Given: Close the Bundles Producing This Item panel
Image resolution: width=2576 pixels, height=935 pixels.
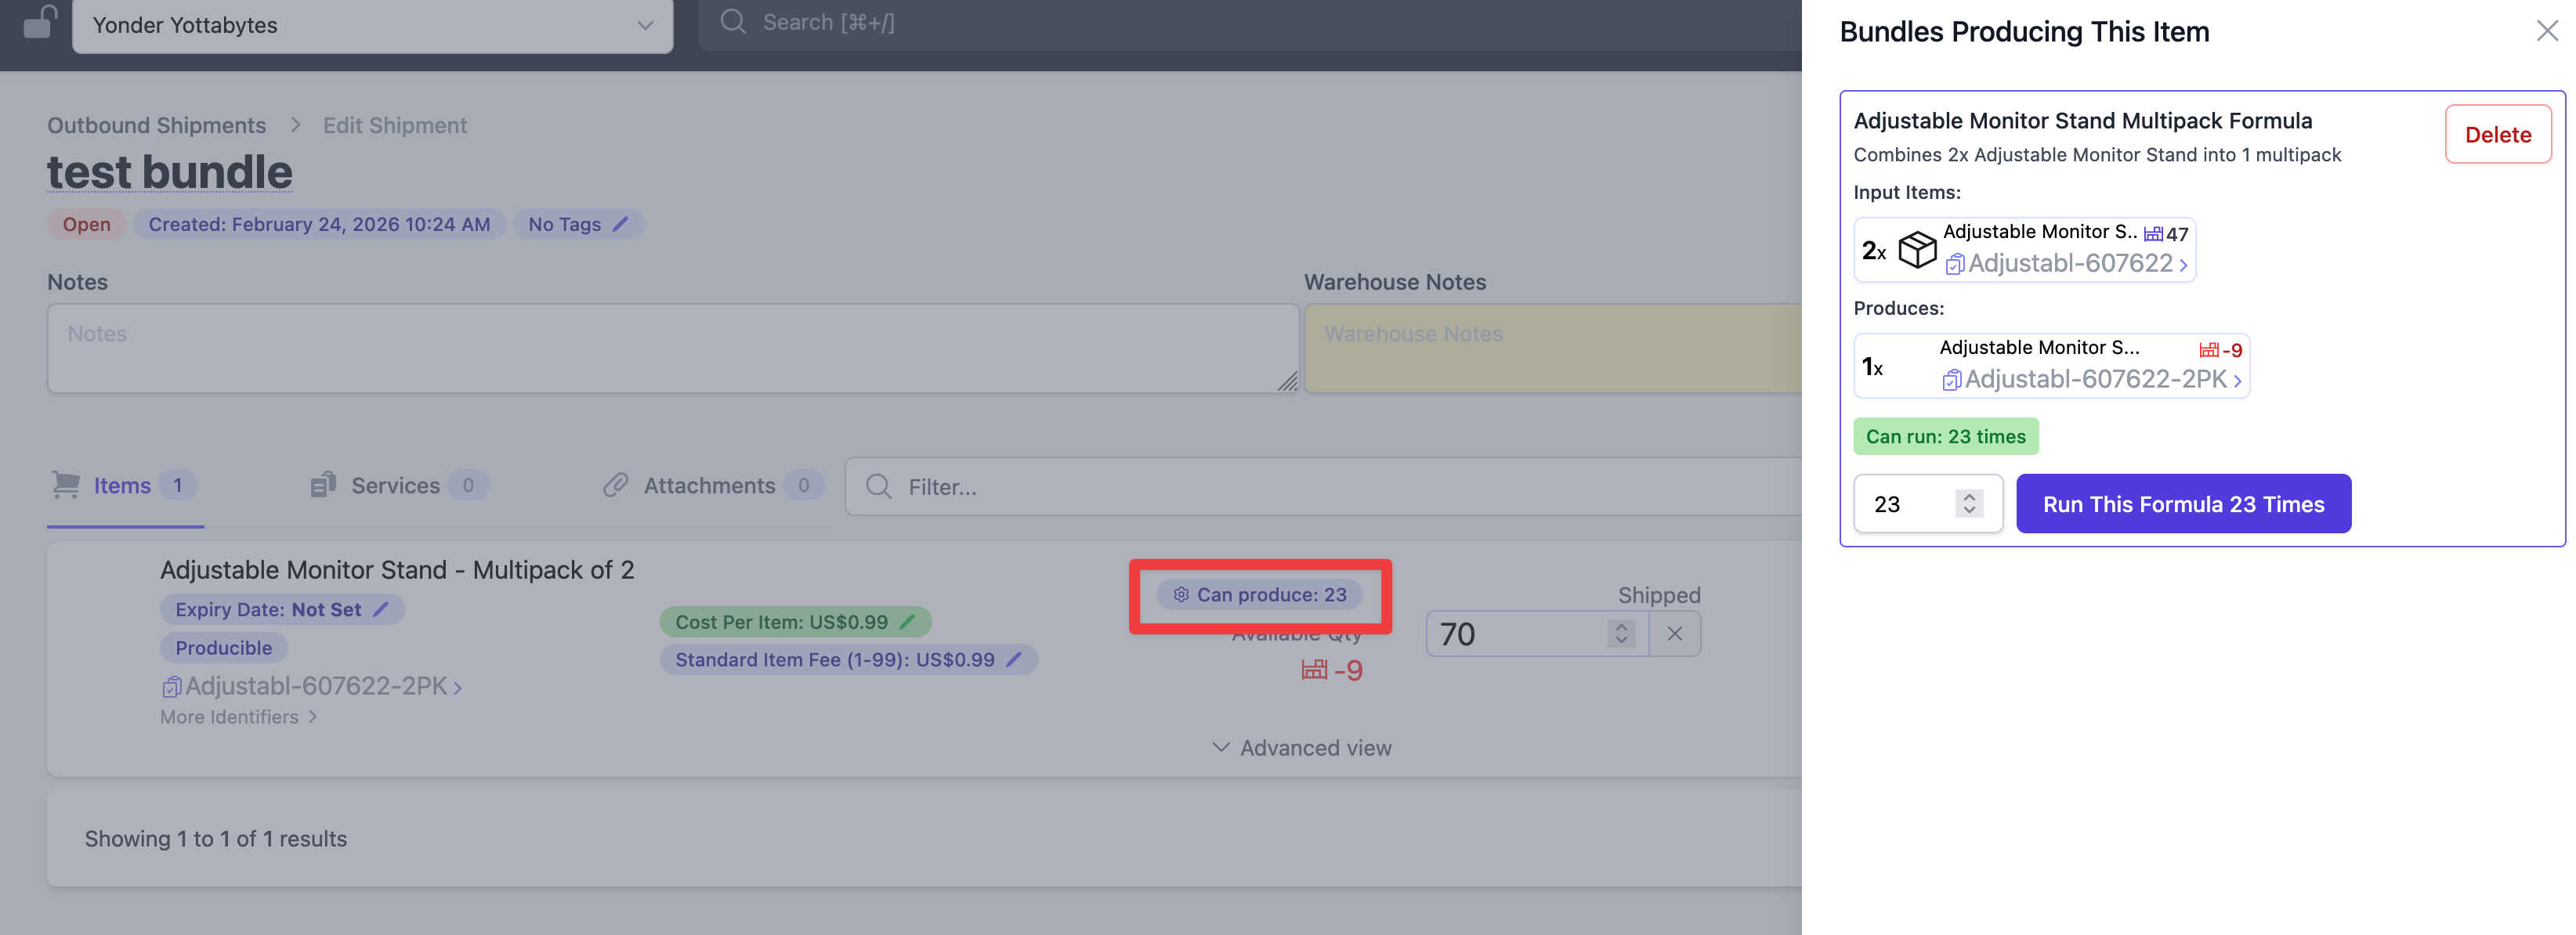Looking at the screenshot, I should 2546,31.
